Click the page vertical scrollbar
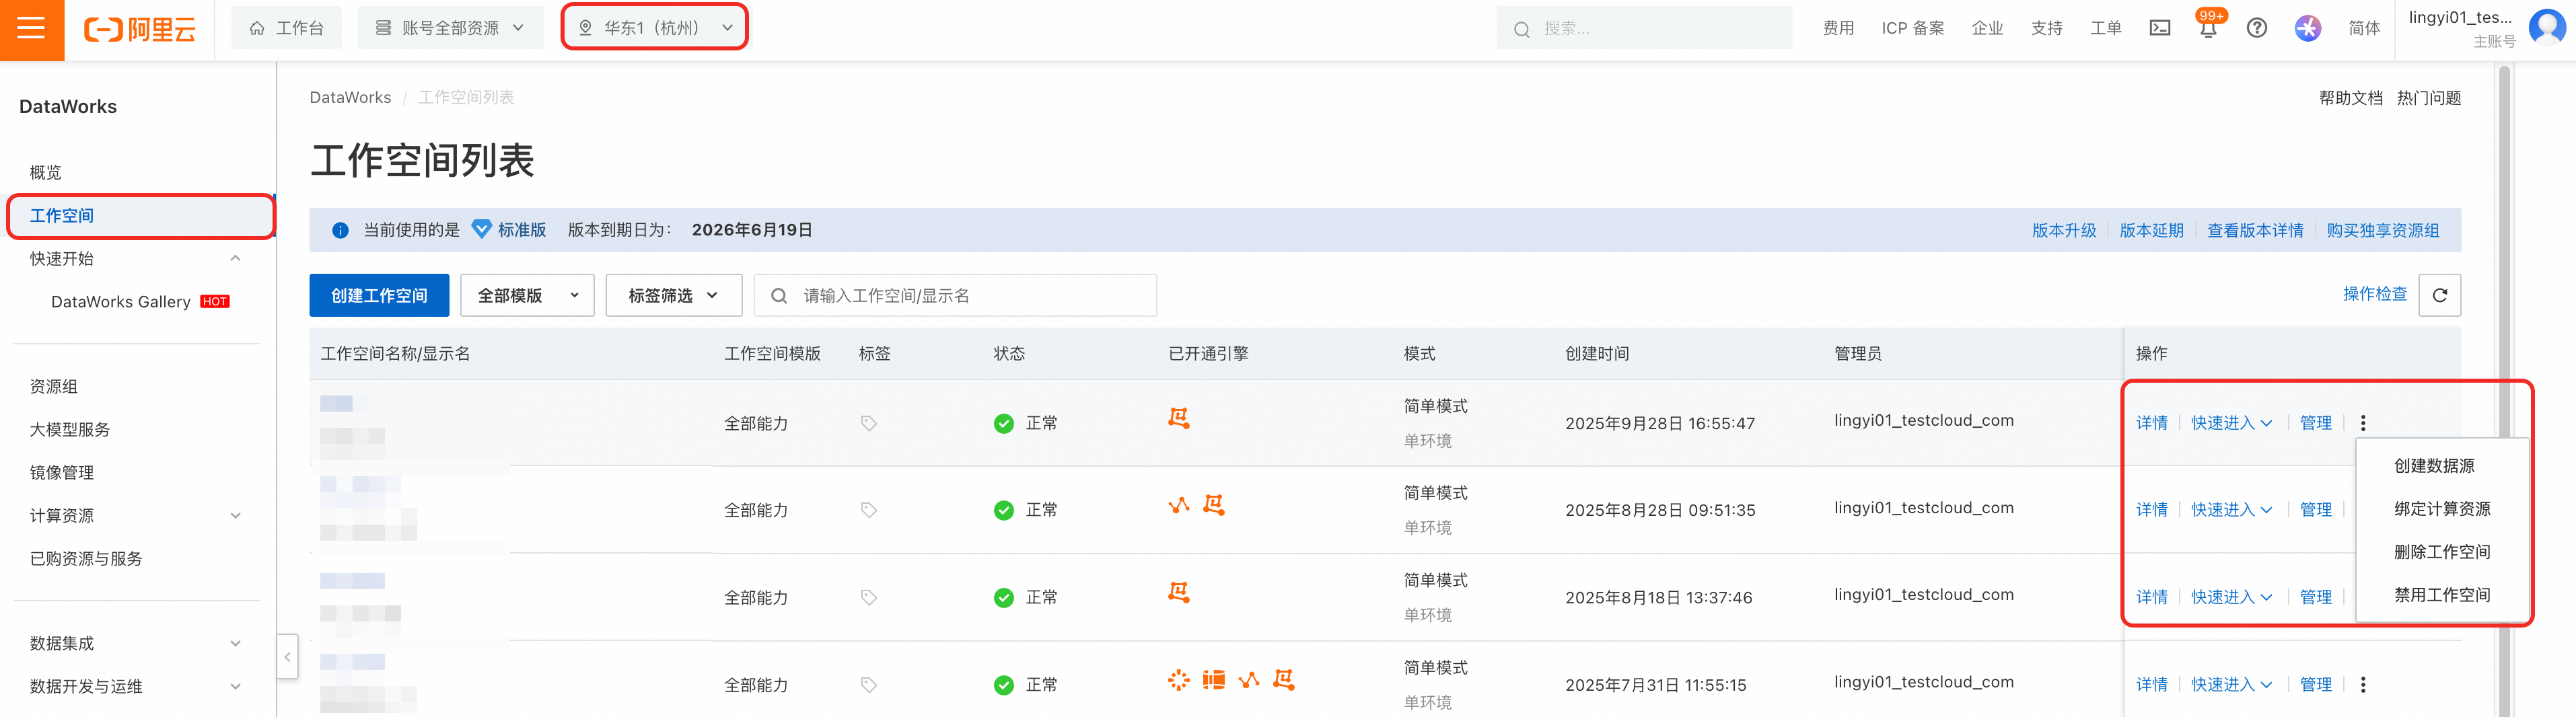 [x=2504, y=390]
